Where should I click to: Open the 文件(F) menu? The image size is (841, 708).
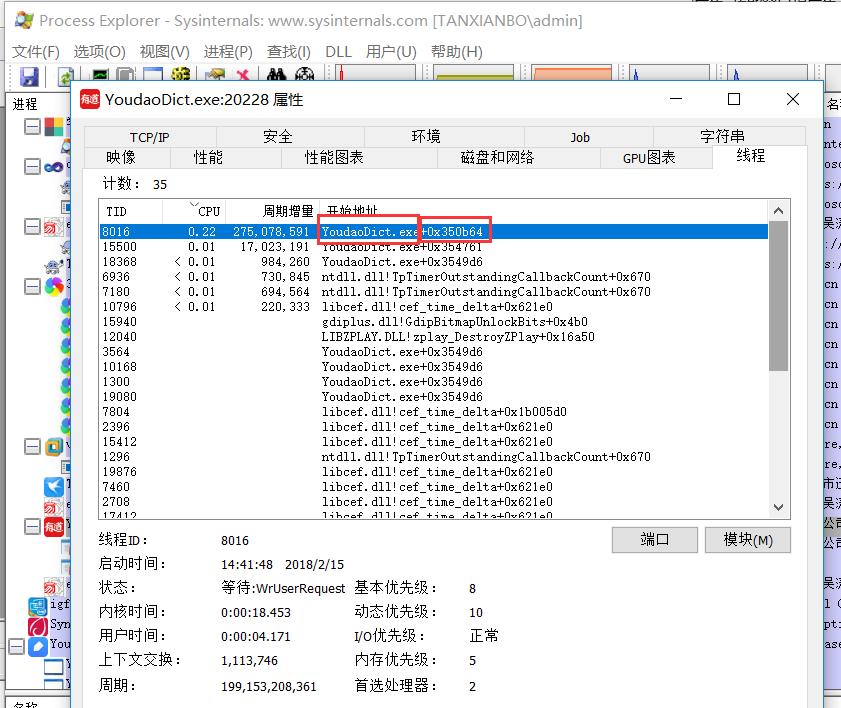[36, 52]
